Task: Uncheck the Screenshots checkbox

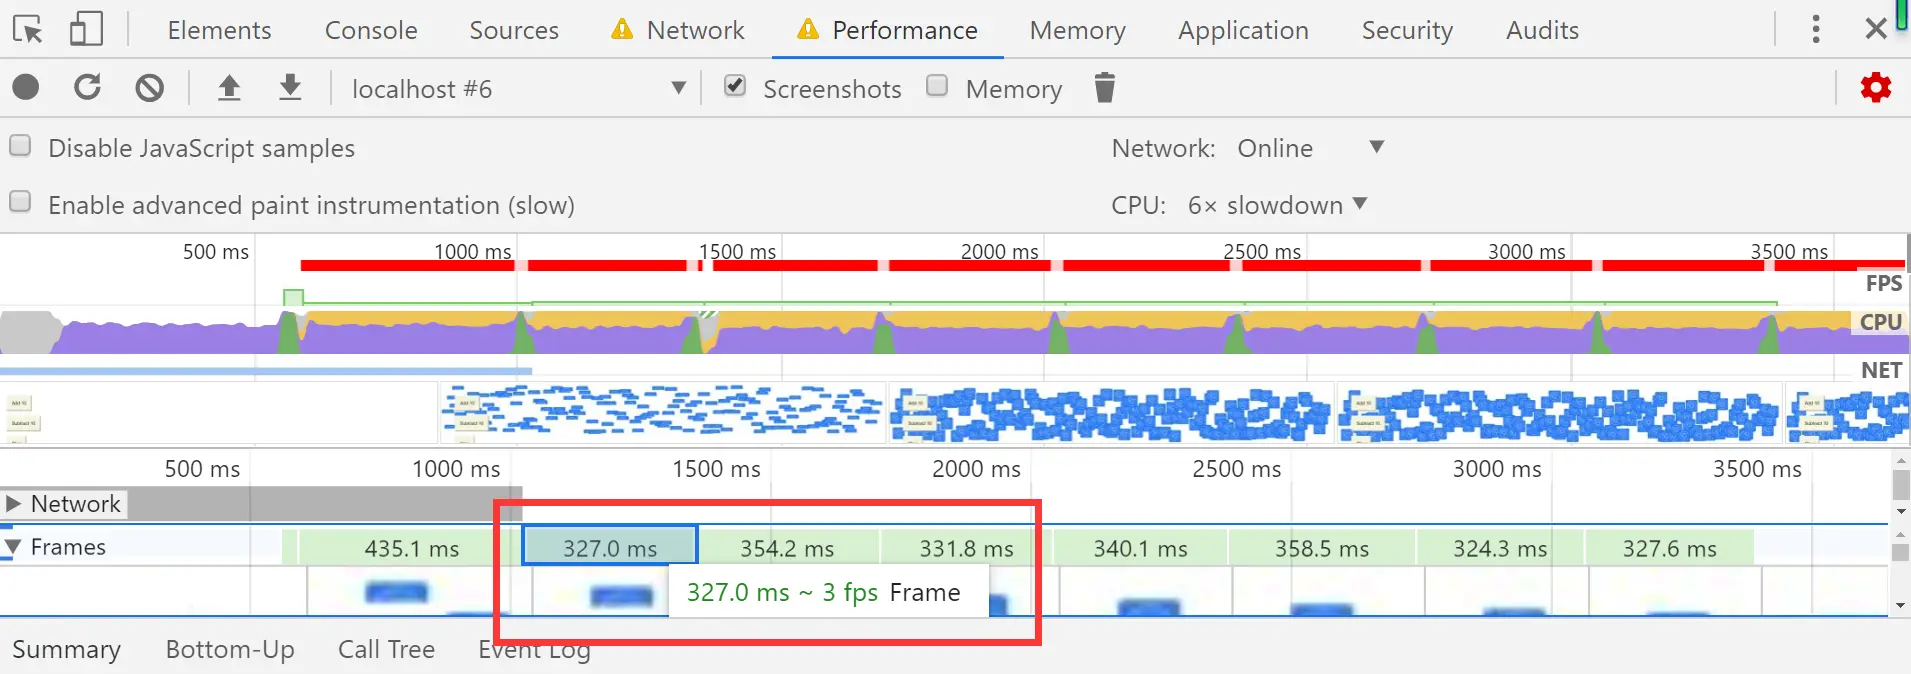Action: 735,86
